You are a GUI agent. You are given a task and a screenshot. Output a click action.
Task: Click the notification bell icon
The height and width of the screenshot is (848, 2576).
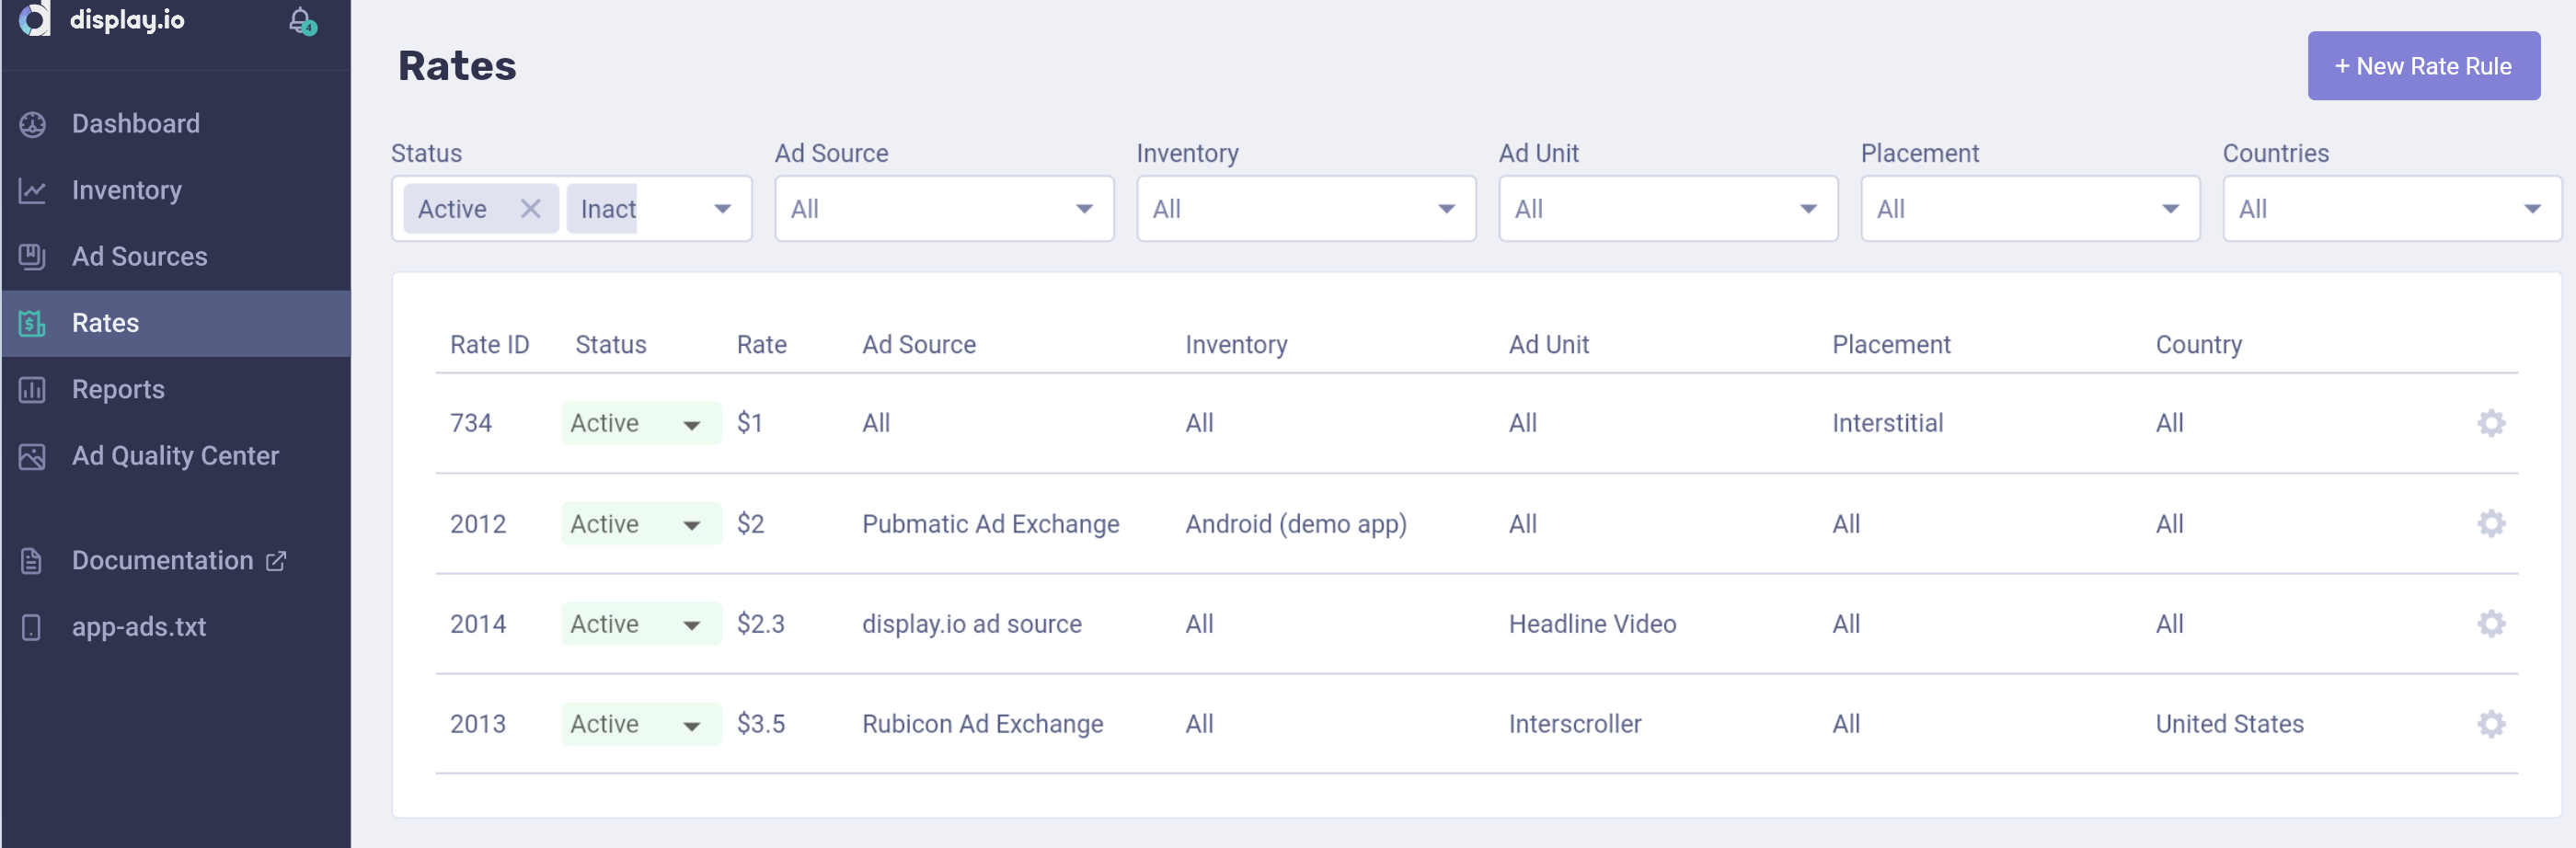point(301,20)
